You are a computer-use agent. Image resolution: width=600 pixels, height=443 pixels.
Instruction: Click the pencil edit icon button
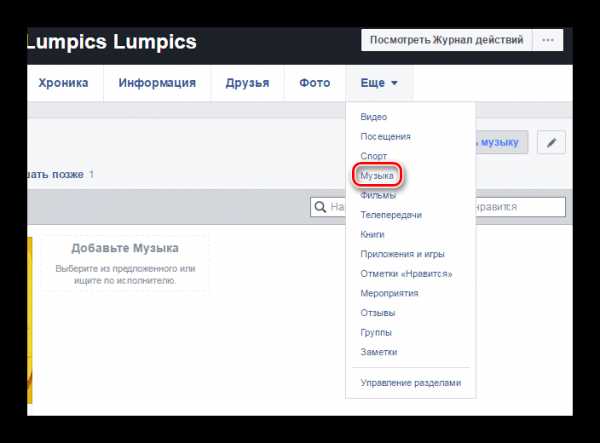click(551, 143)
